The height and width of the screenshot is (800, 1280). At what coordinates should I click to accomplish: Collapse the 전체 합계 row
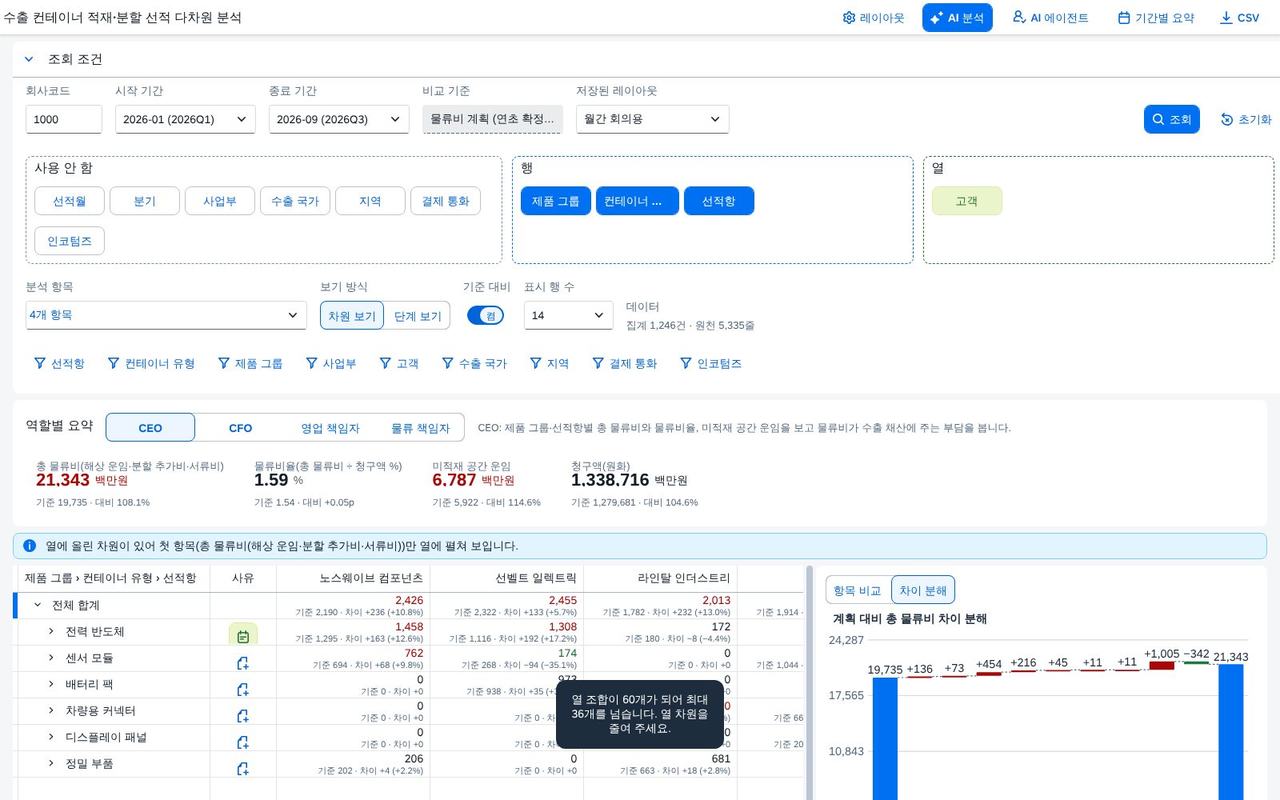[38, 605]
